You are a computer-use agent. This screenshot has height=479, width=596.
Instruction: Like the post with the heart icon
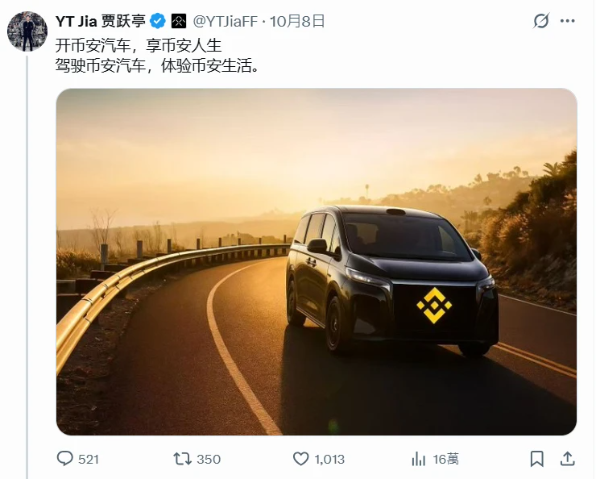(301, 459)
